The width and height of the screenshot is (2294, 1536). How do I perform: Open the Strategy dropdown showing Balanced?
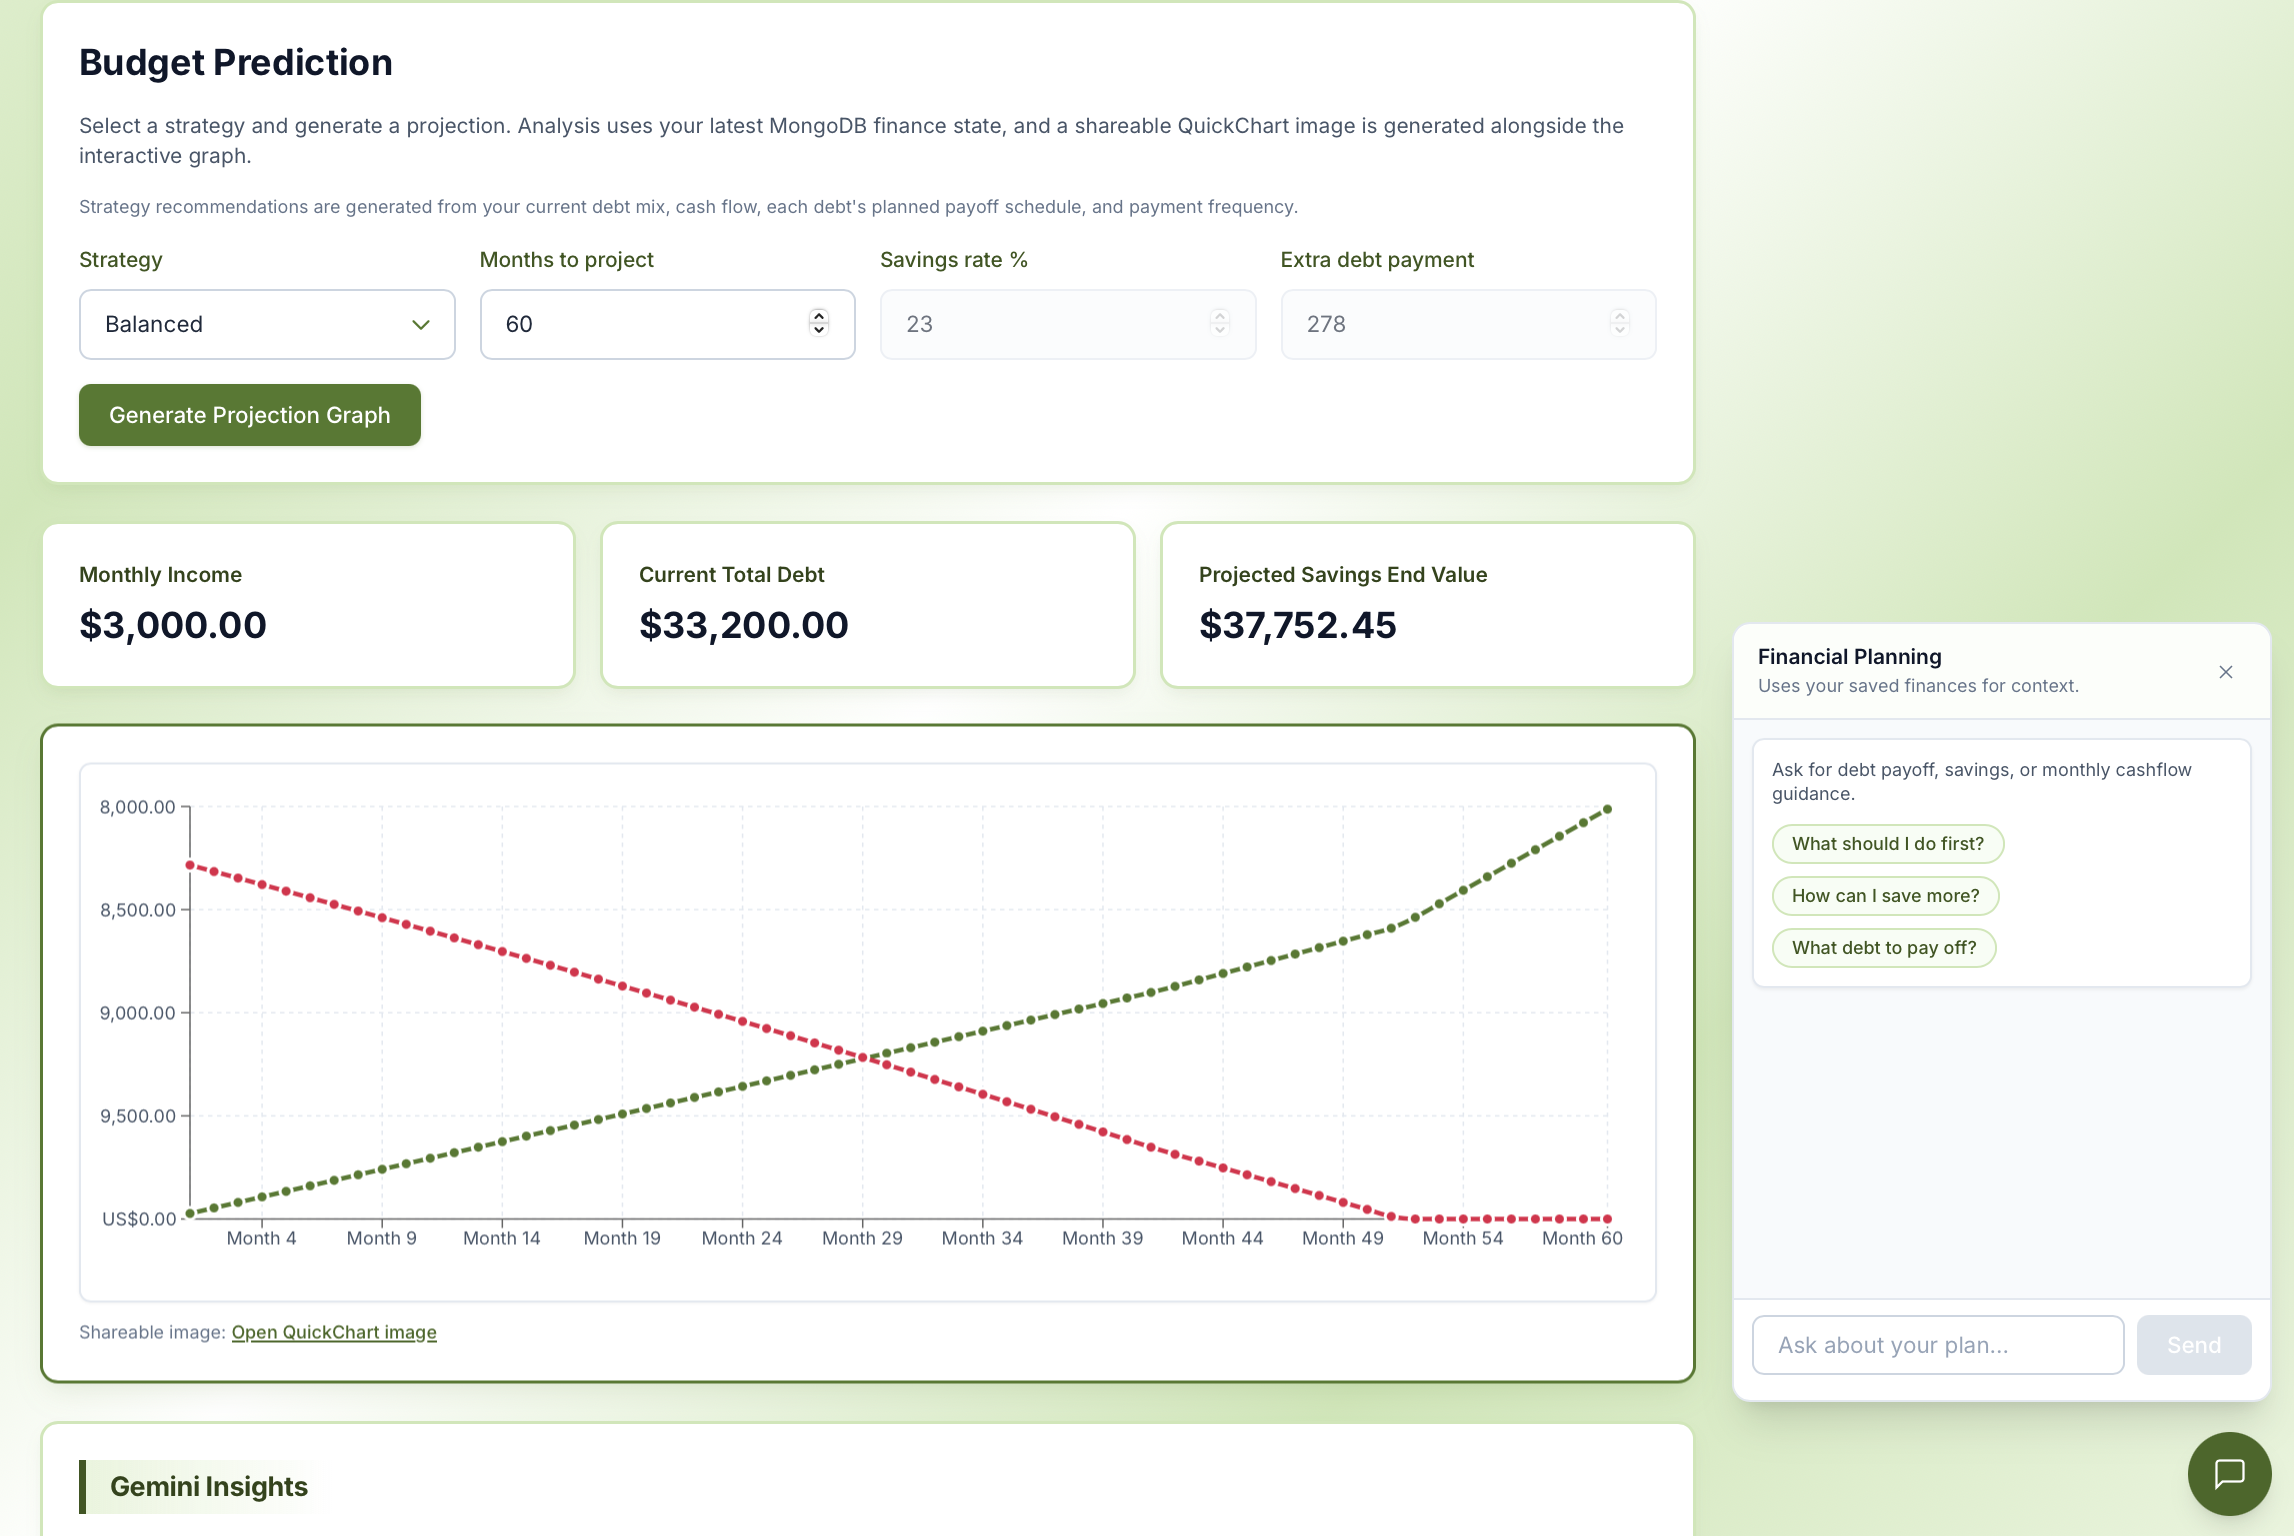[266, 324]
